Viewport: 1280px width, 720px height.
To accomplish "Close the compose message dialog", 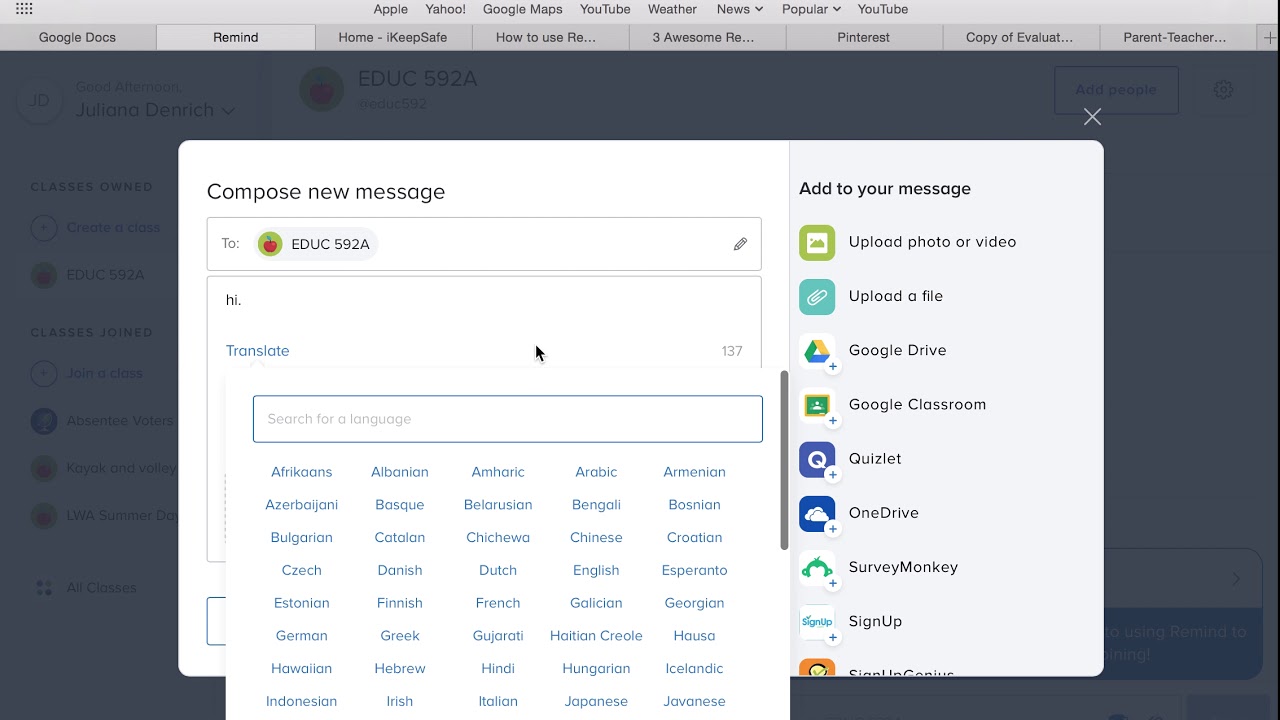I will [x=1092, y=117].
